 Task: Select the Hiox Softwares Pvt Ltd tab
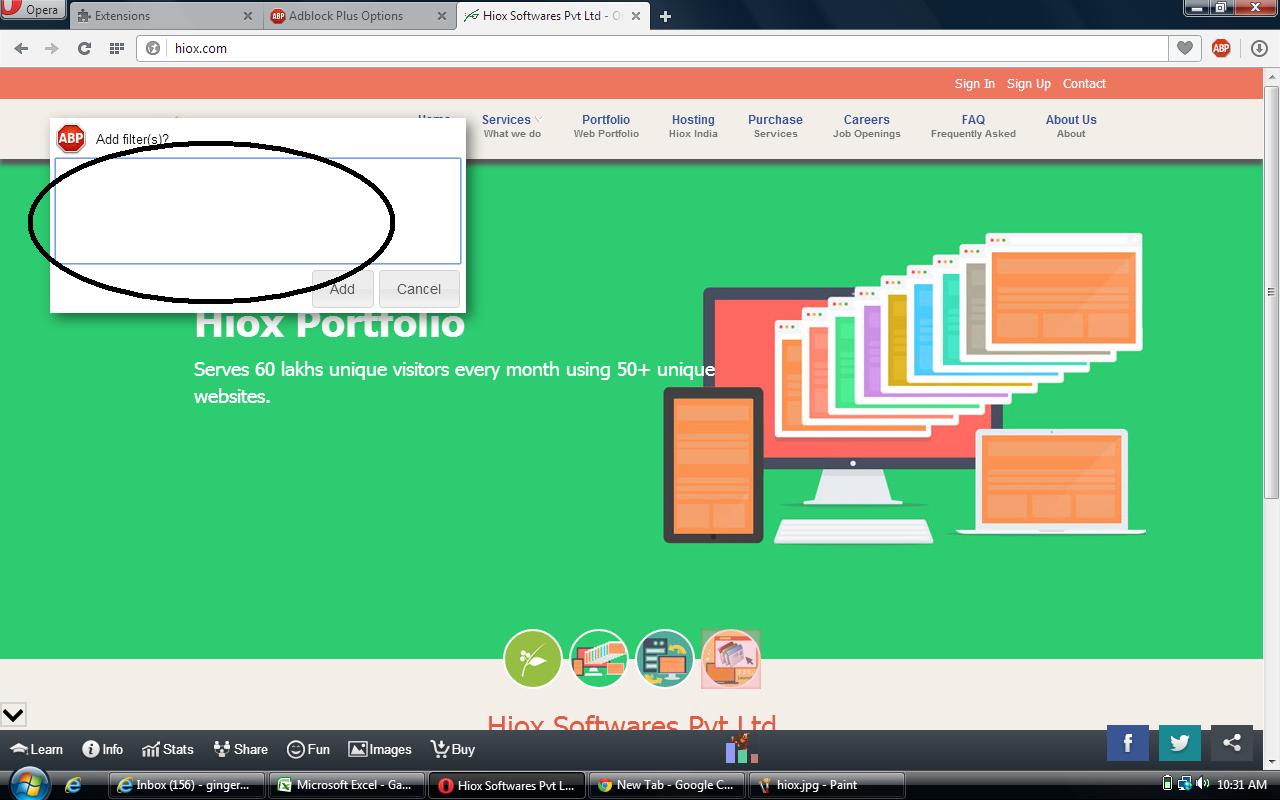pos(552,16)
